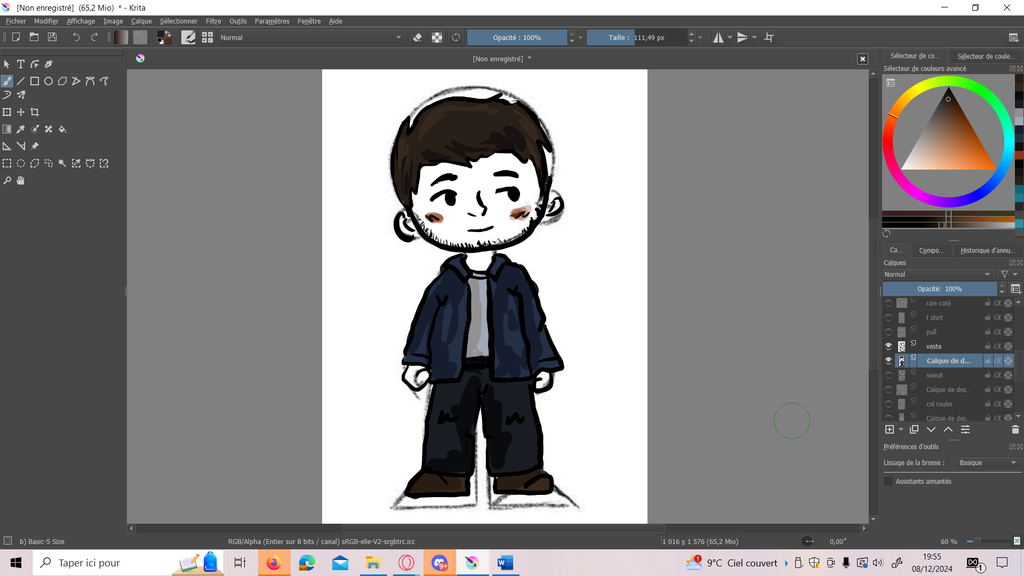Pick the Fill bucket tool
Image resolution: width=1024 pixels, height=576 pixels.
pos(62,129)
